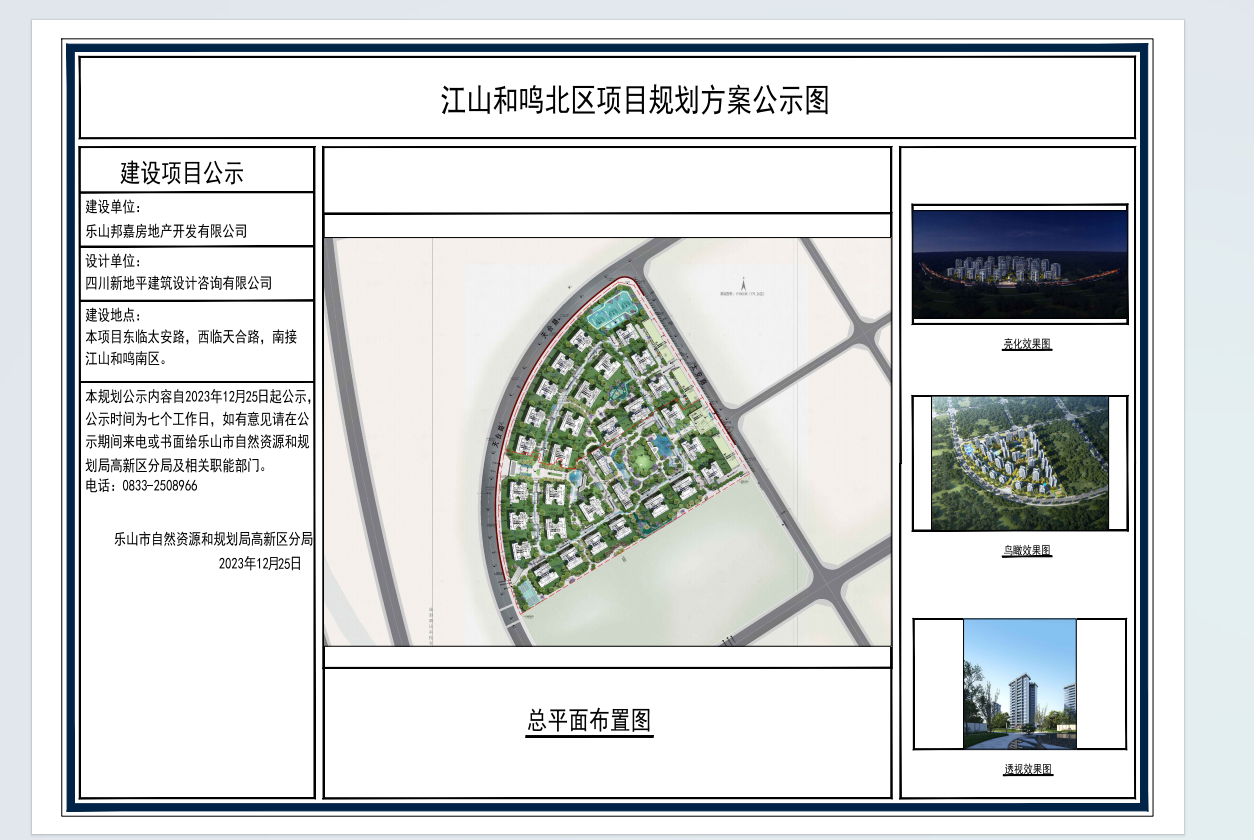The width and height of the screenshot is (1254, 840).
Task: Select the main title 江山和鸣北区项目规划方案公示图
Action: [x=636, y=100]
